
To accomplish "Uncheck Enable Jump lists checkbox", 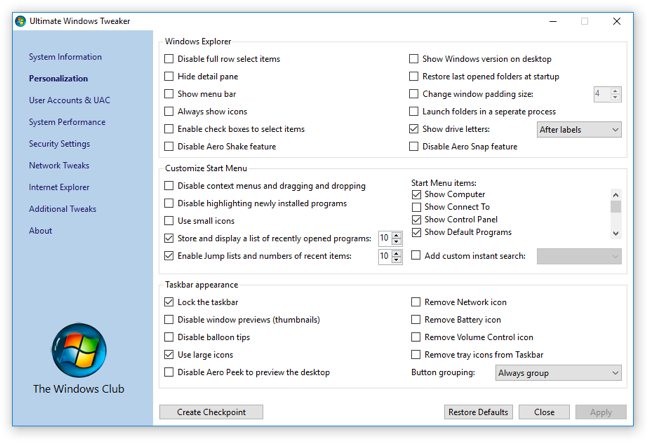I will pyautogui.click(x=169, y=256).
